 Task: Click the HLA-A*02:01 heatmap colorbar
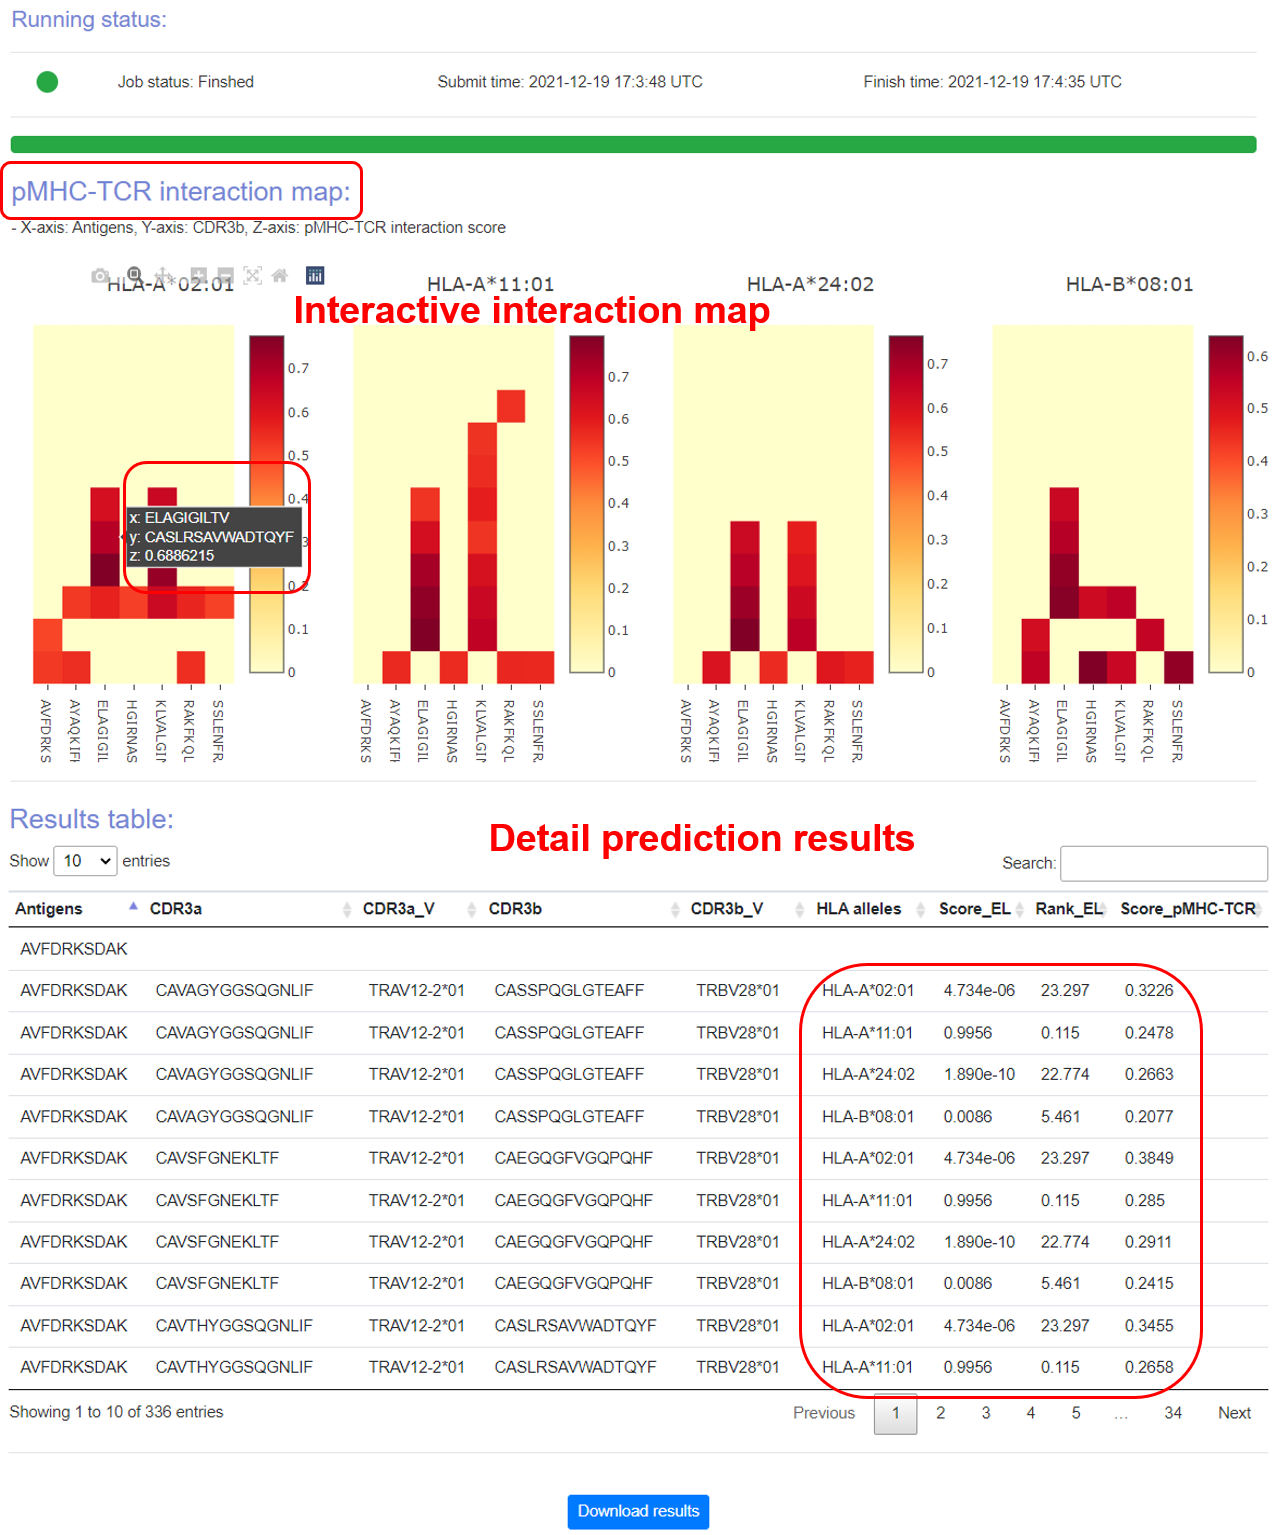point(267,504)
